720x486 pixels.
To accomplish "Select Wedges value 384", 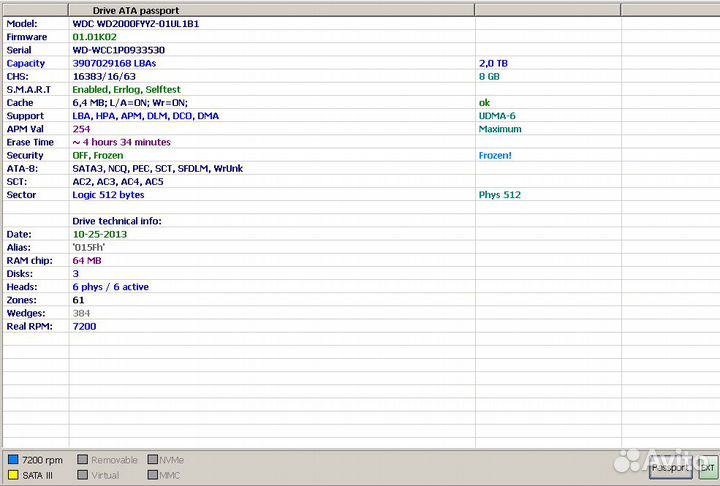I will click(x=81, y=313).
